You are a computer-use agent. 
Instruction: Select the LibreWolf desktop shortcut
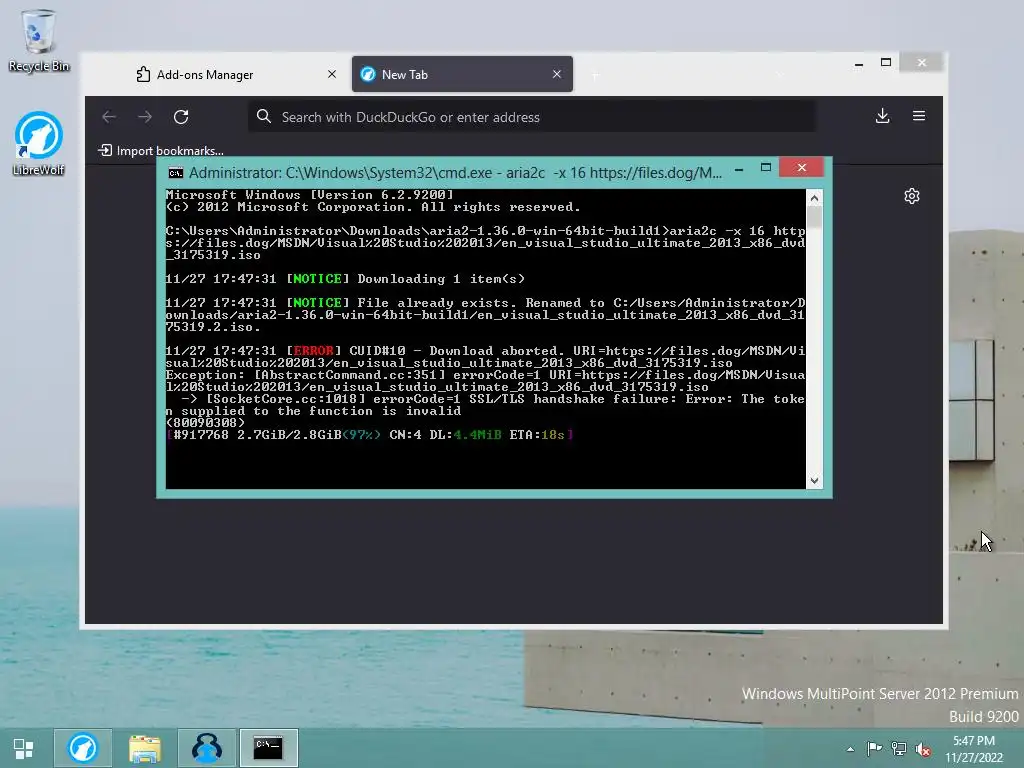(x=39, y=144)
